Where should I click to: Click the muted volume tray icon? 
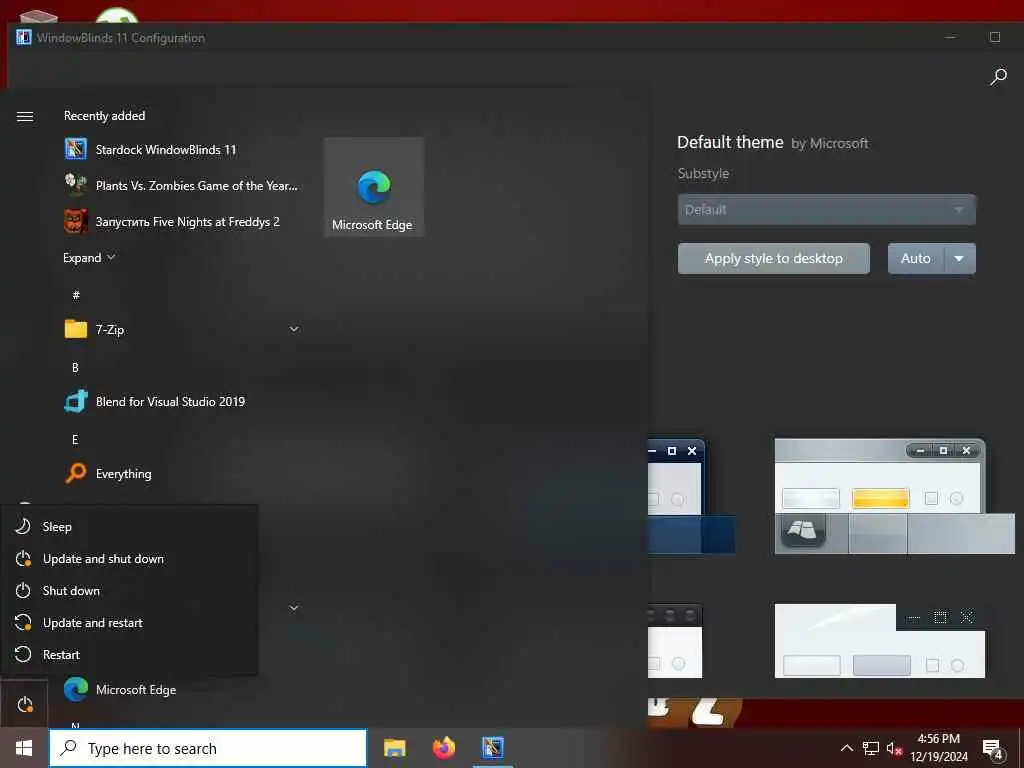coord(894,748)
